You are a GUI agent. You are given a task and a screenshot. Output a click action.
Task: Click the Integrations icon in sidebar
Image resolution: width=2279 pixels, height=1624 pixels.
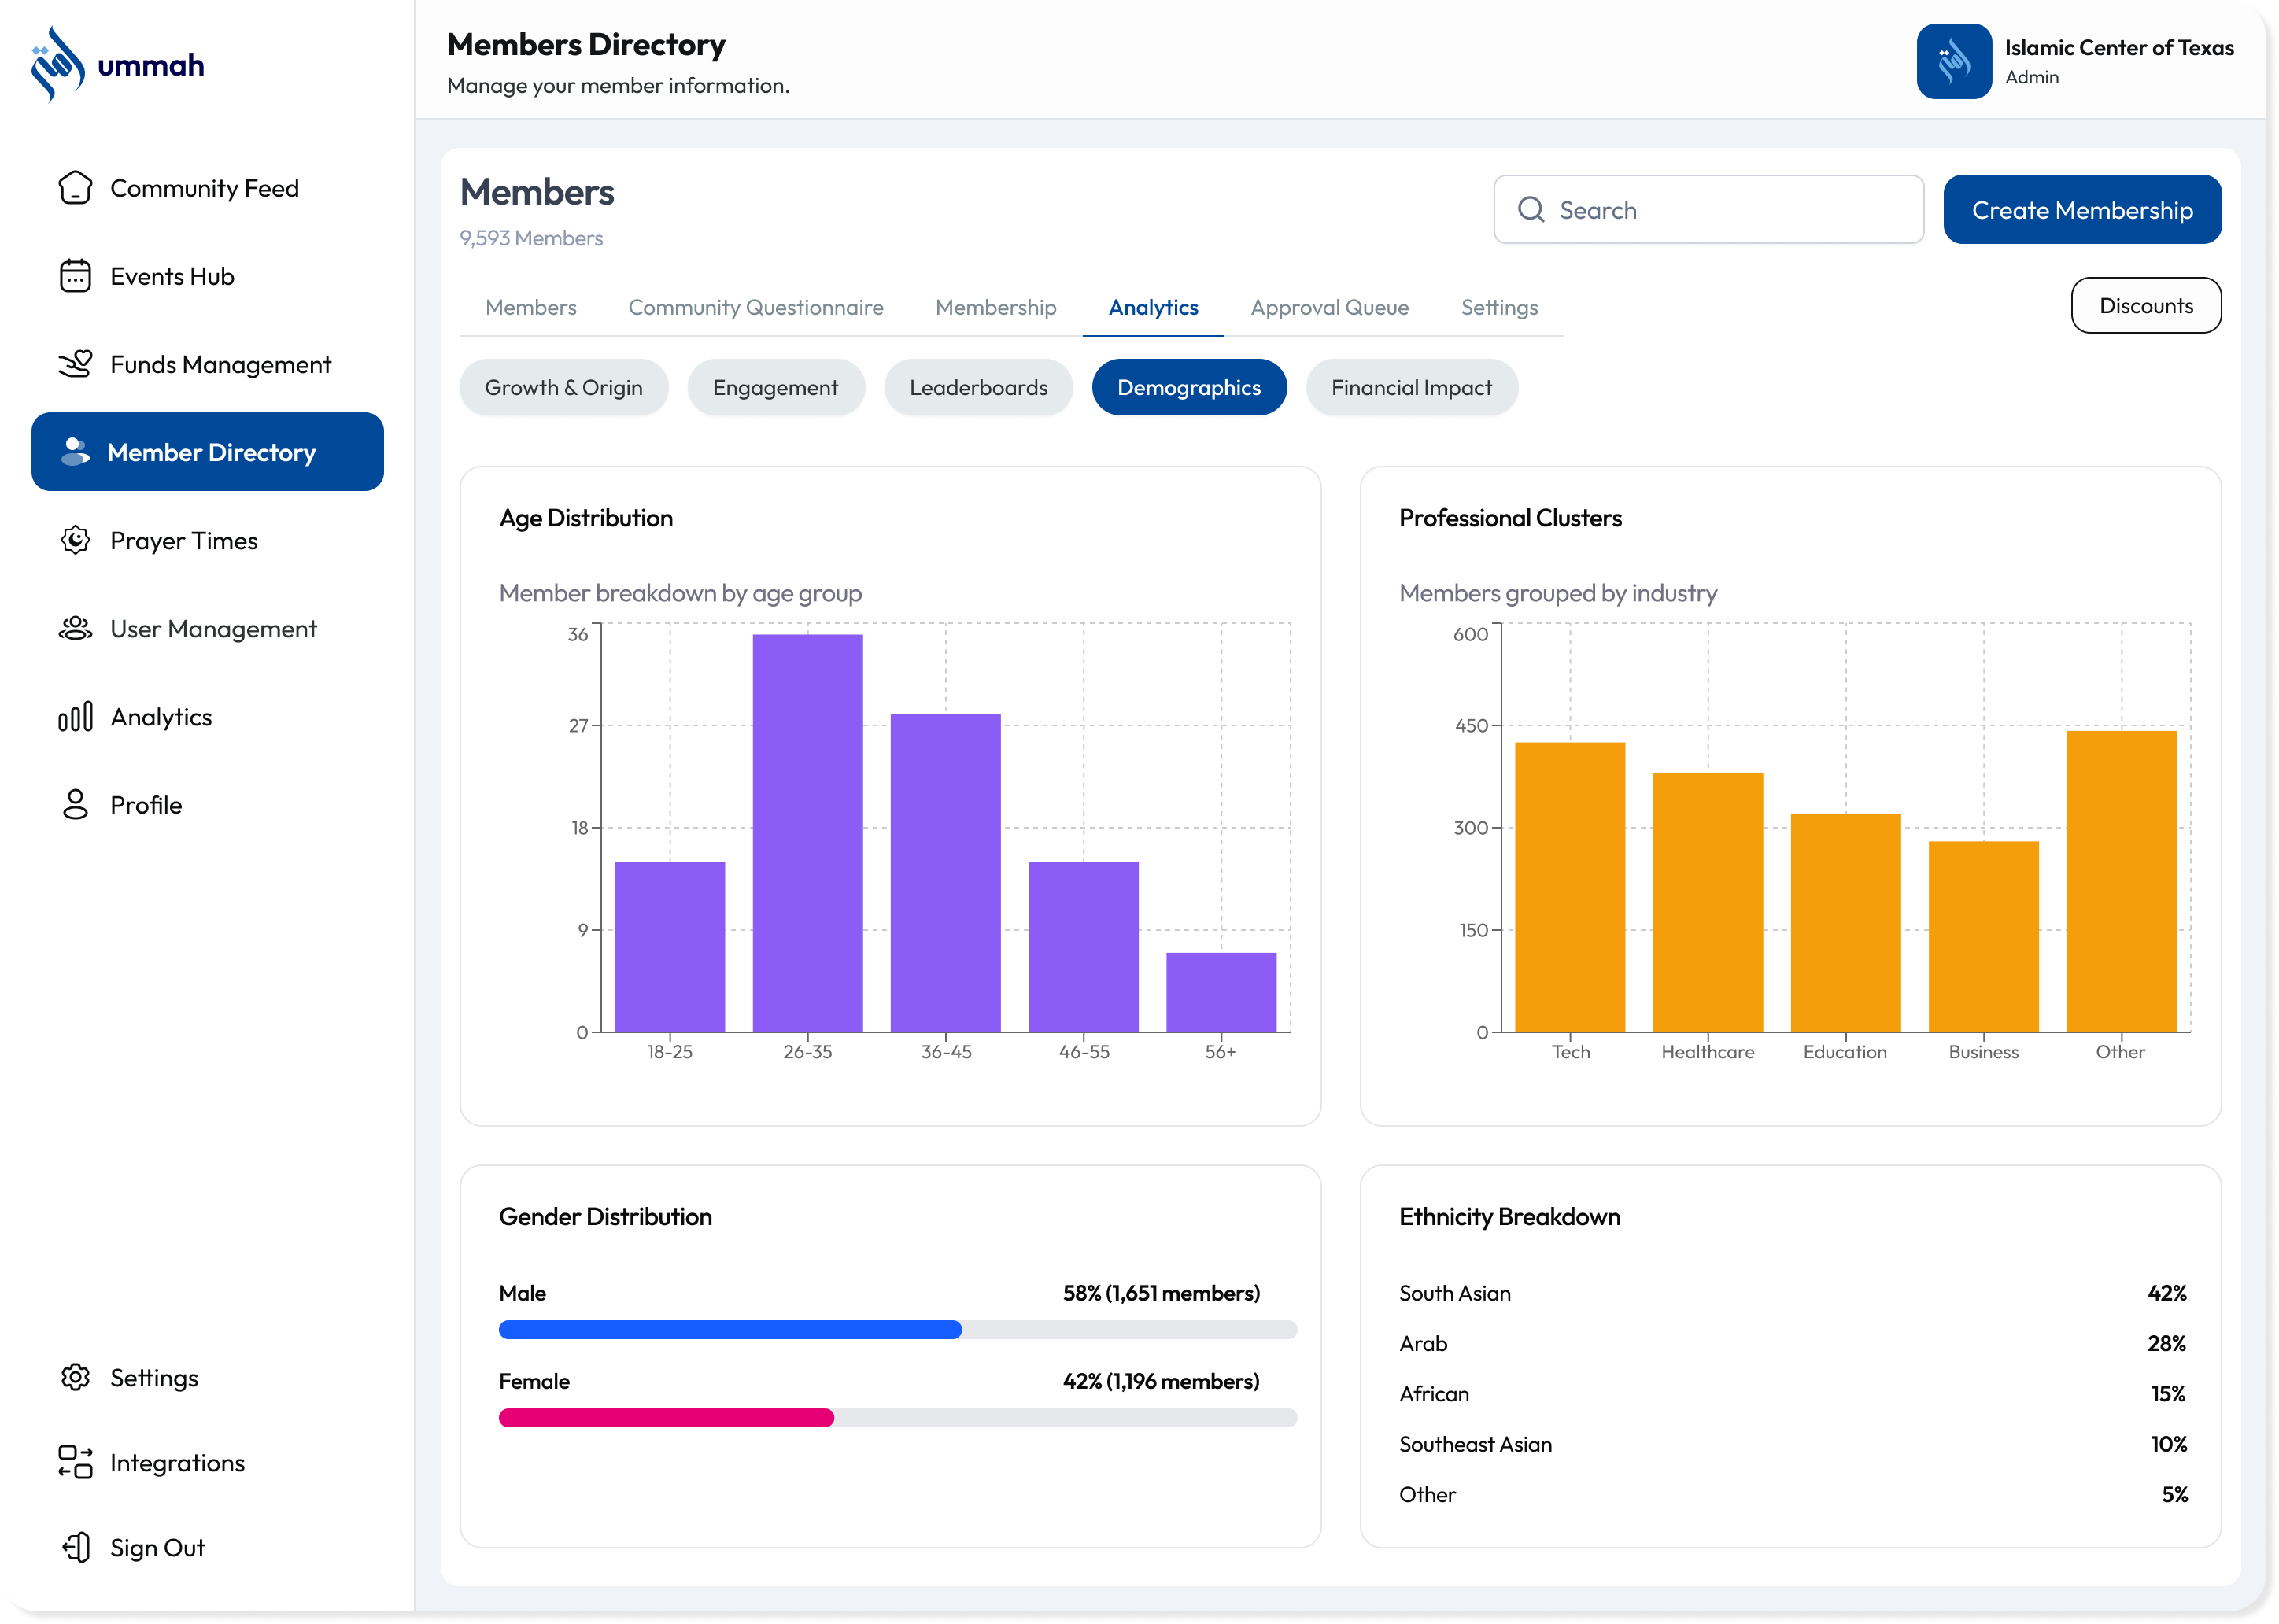coord(75,1462)
